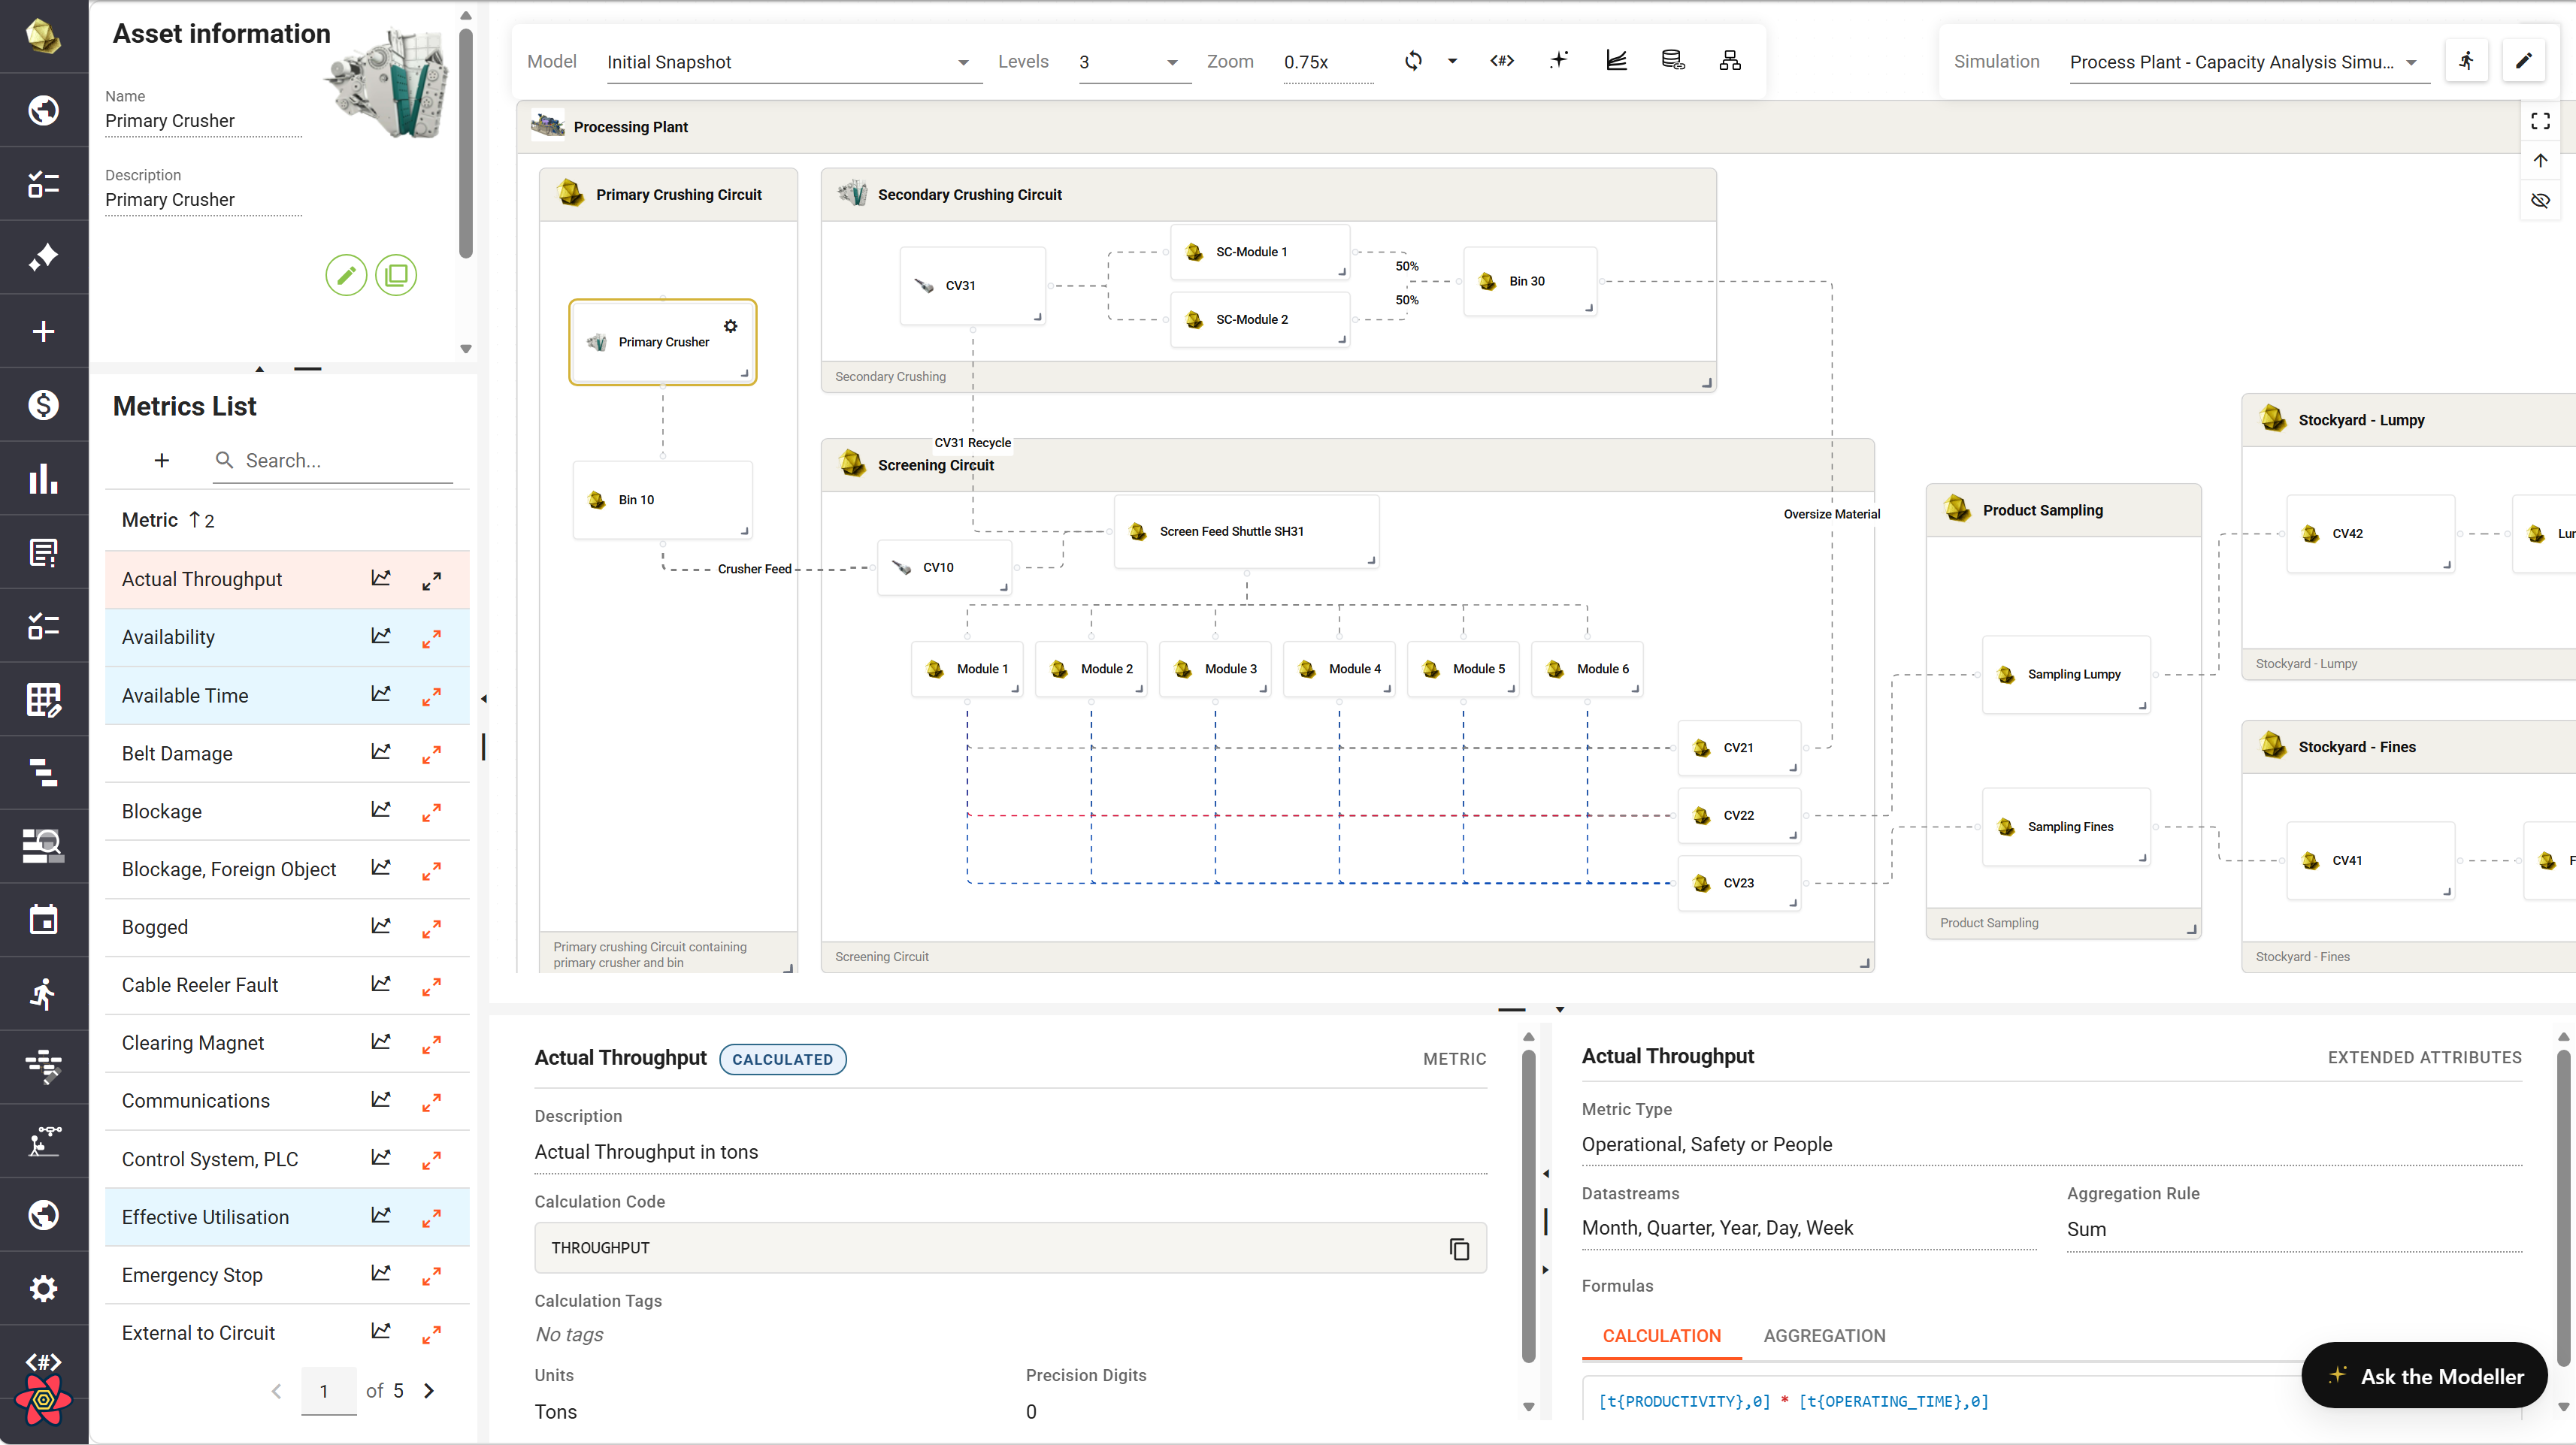Collapse the metrics panel left arrow
Viewport: 2576px width, 1445px height.
coord(484,699)
